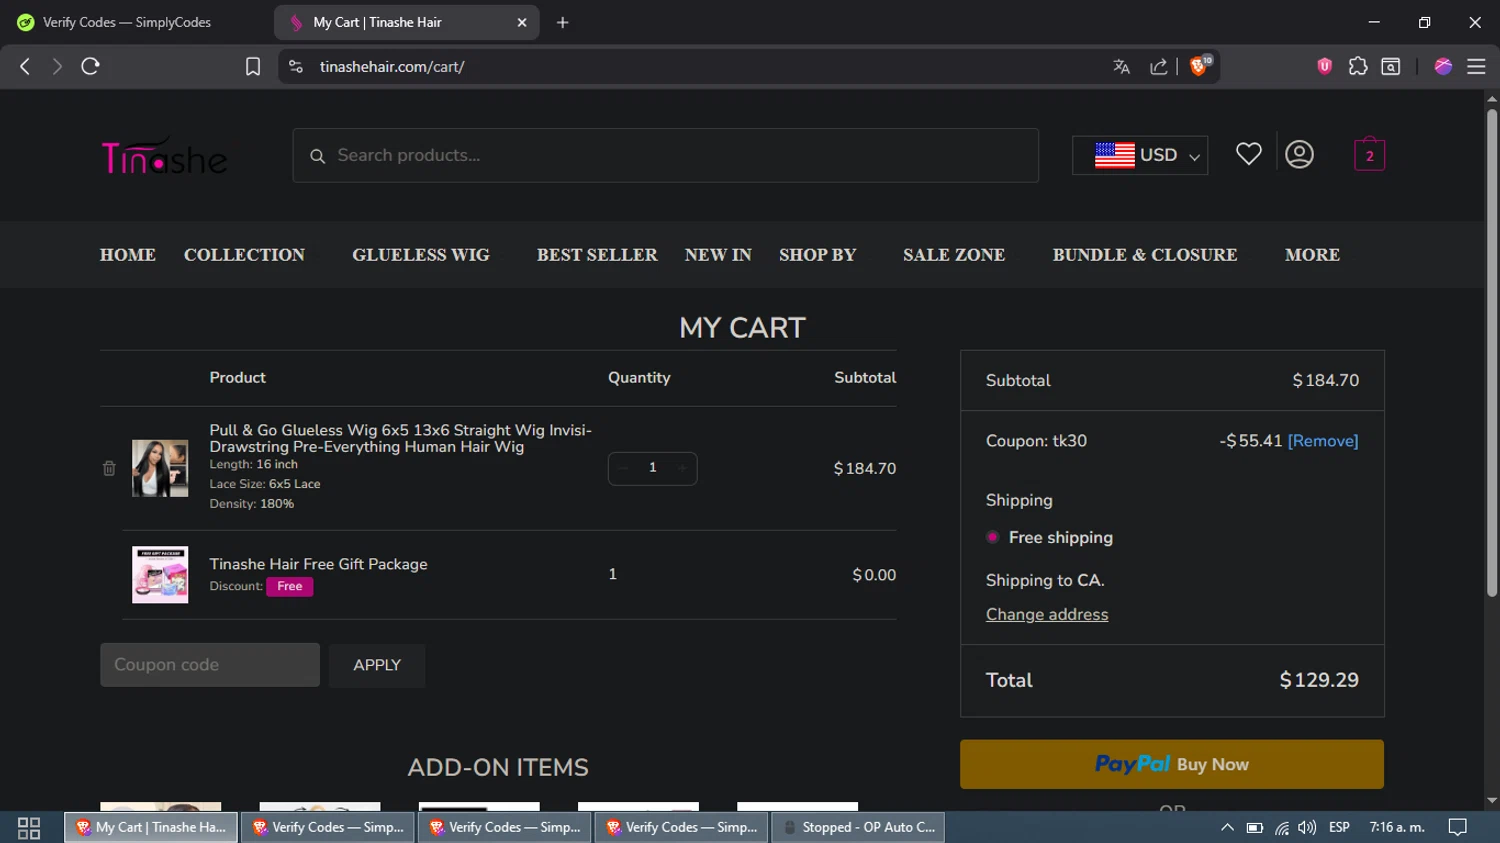Decrease wig quantity with minus button
The width and height of the screenshot is (1500, 843).
[x=624, y=468]
